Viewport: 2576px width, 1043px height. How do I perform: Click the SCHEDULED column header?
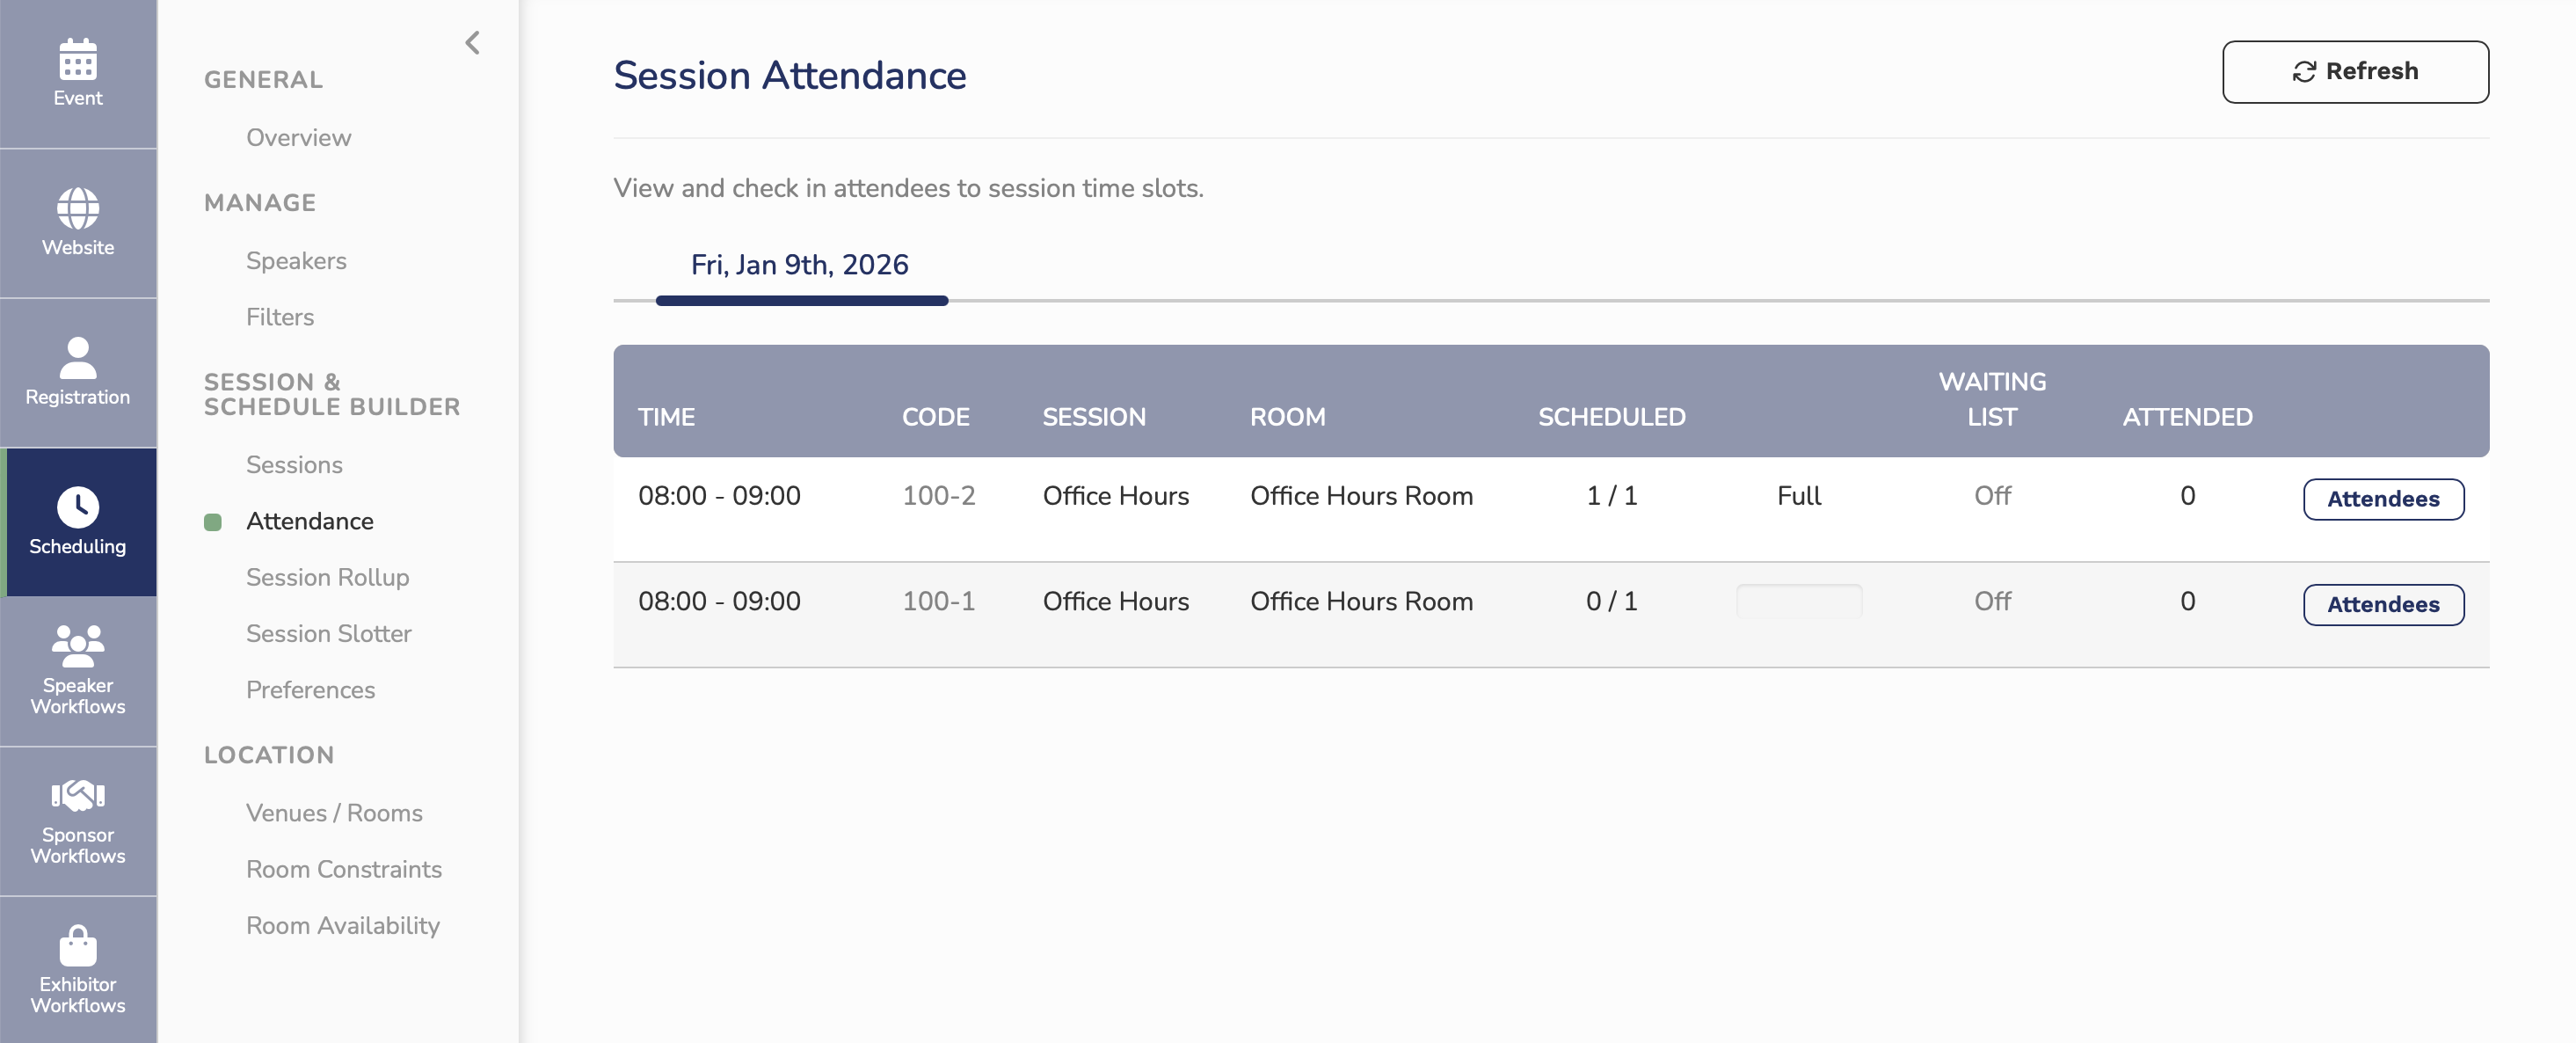[1612, 417]
